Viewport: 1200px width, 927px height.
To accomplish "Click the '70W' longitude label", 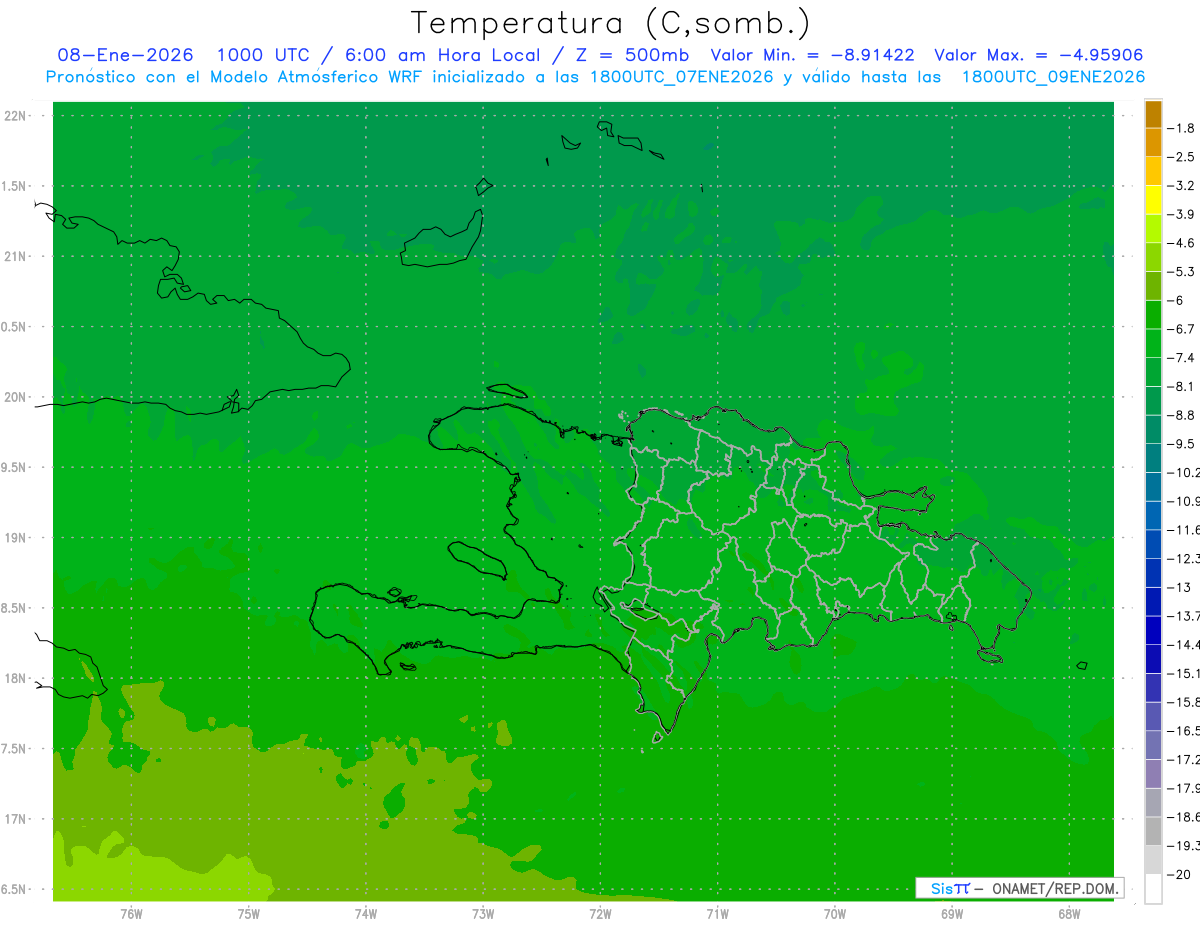I will [x=835, y=913].
